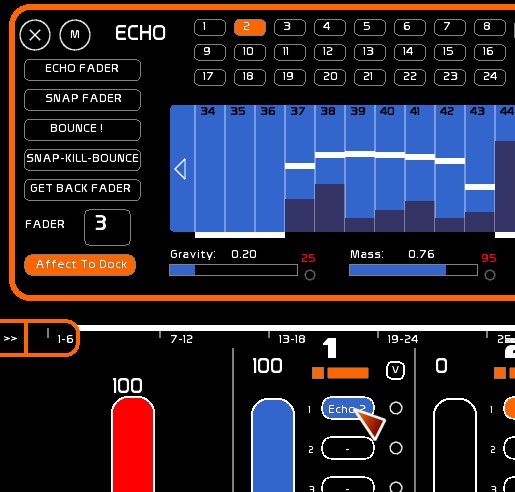Image resolution: width=515 pixels, height=492 pixels.
Task: Click the SNAP-KILL-BOUNCE button
Action: [82, 160]
